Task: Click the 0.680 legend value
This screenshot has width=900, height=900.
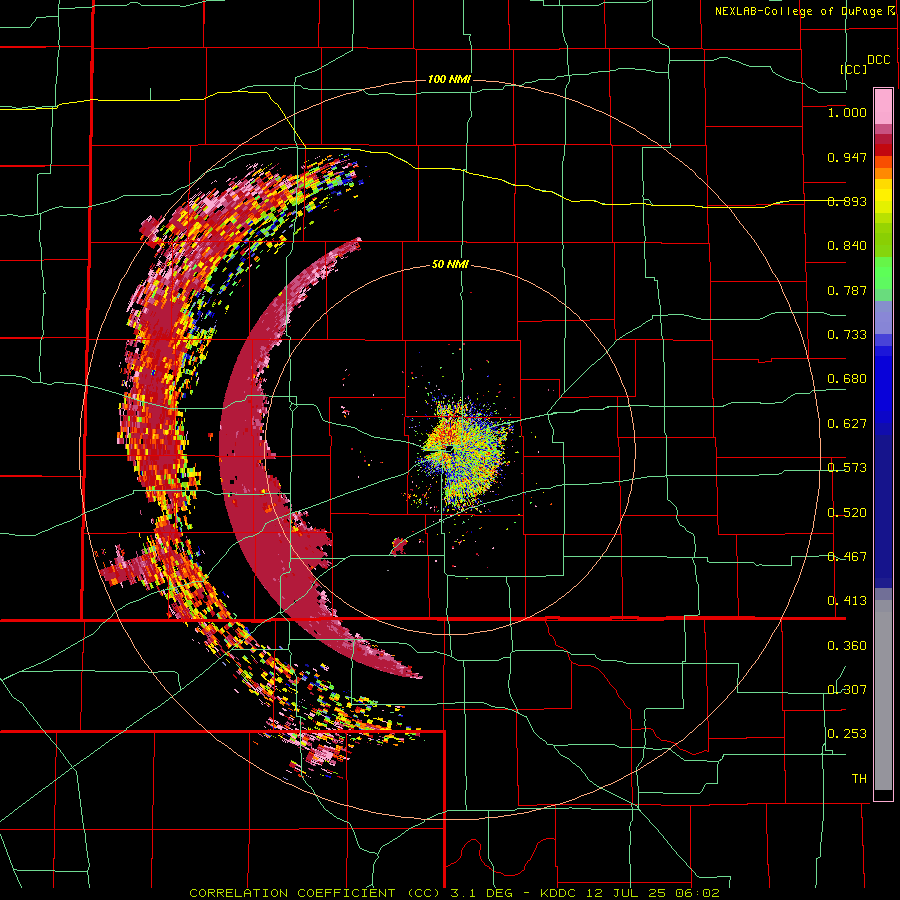Action: [847, 379]
